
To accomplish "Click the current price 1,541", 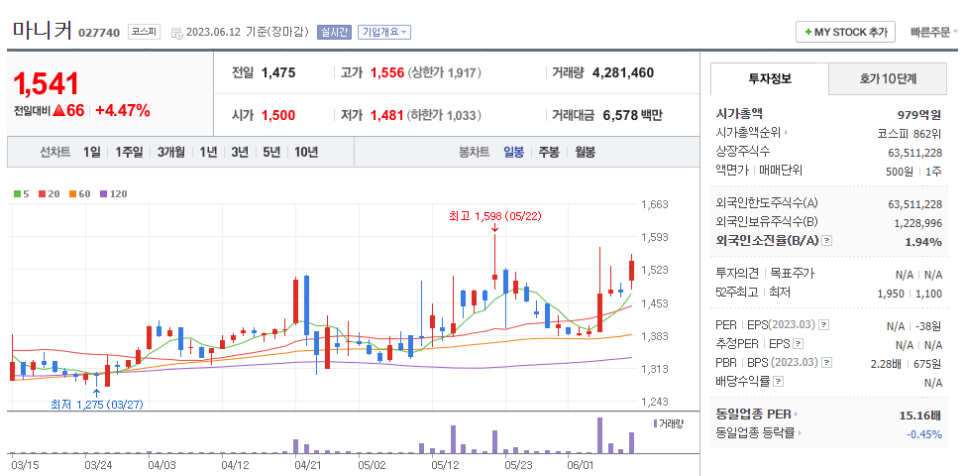I will pyautogui.click(x=47, y=84).
